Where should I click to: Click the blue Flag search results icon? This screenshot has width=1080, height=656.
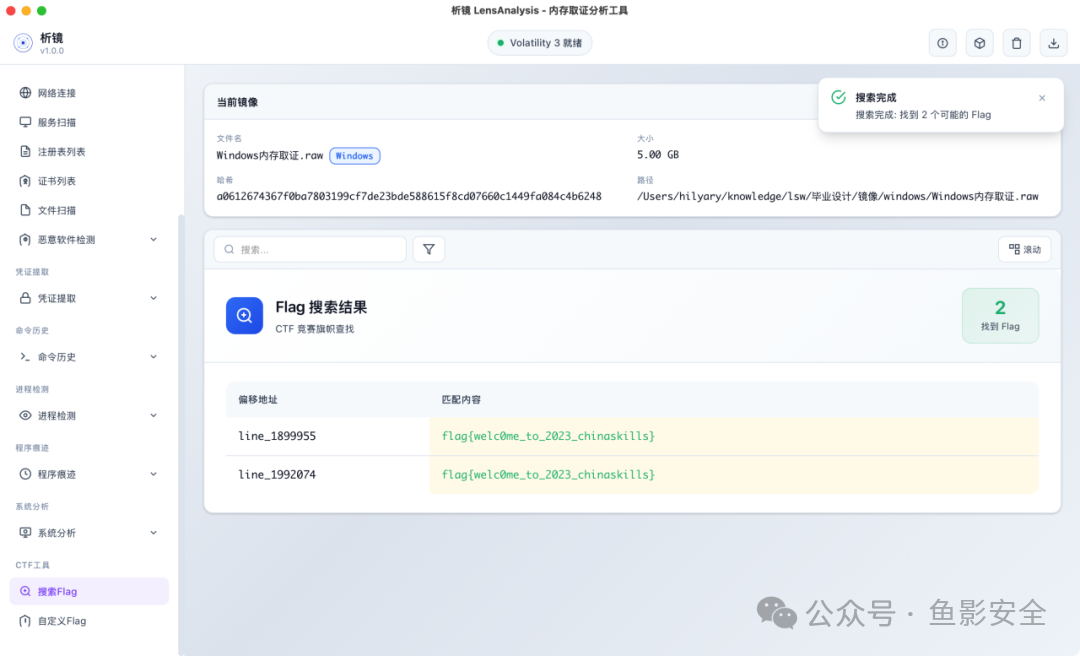tap(245, 316)
